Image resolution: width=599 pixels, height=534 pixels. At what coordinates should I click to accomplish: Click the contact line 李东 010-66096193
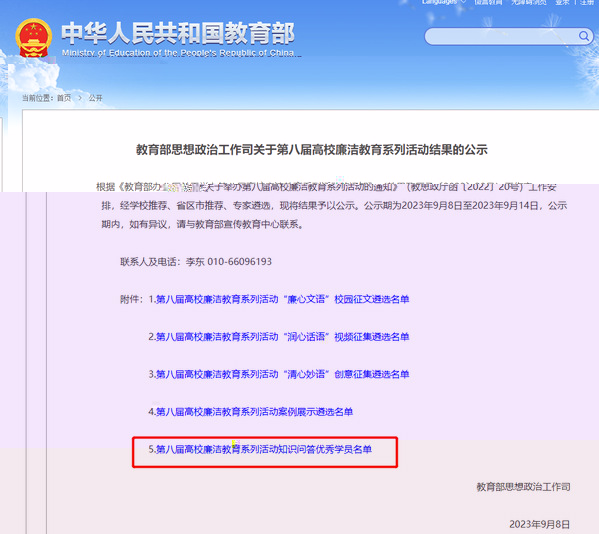[196, 262]
